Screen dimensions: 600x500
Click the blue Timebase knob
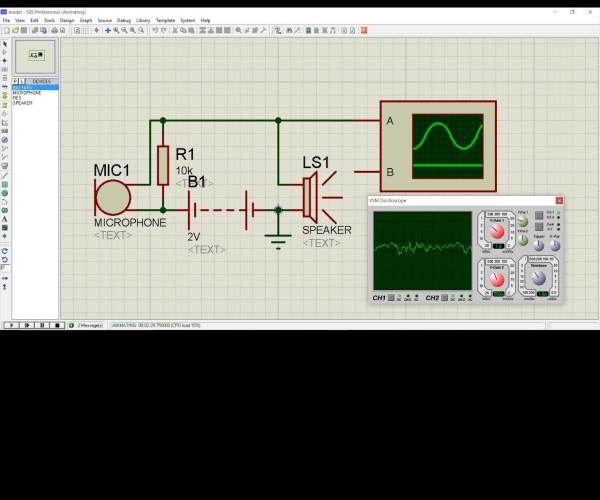(539, 278)
